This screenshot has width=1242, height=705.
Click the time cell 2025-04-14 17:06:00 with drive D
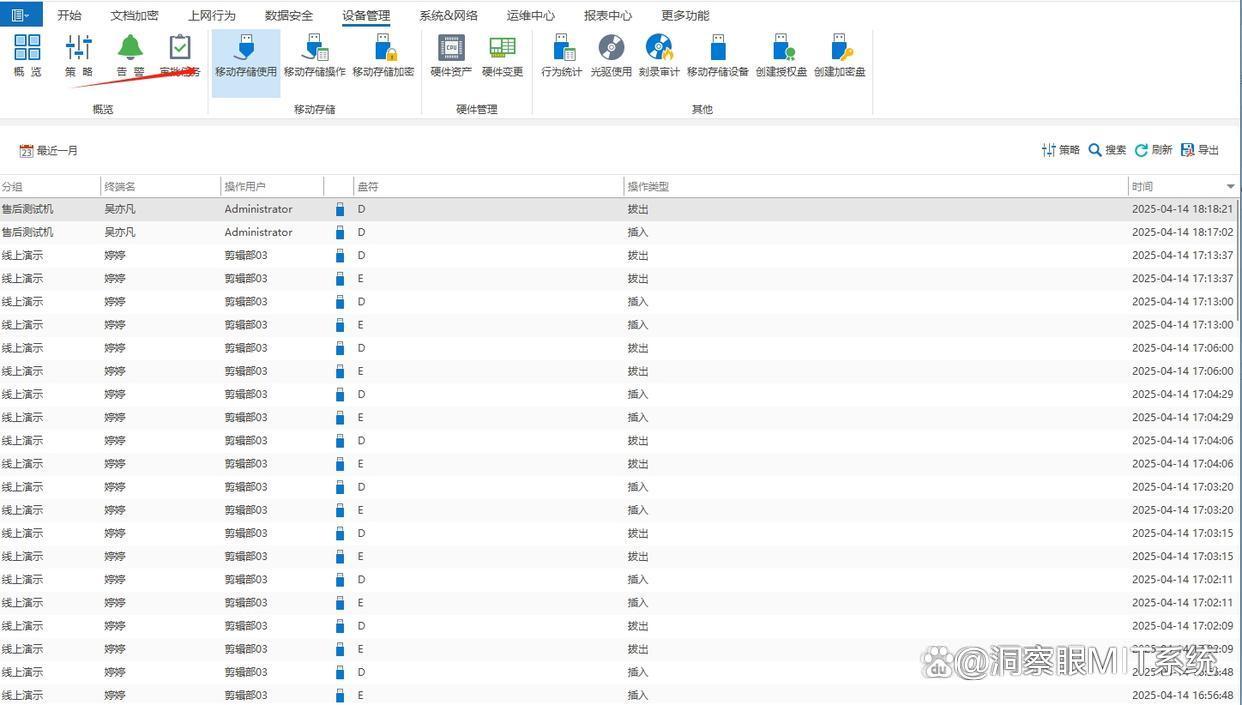pos(1182,348)
